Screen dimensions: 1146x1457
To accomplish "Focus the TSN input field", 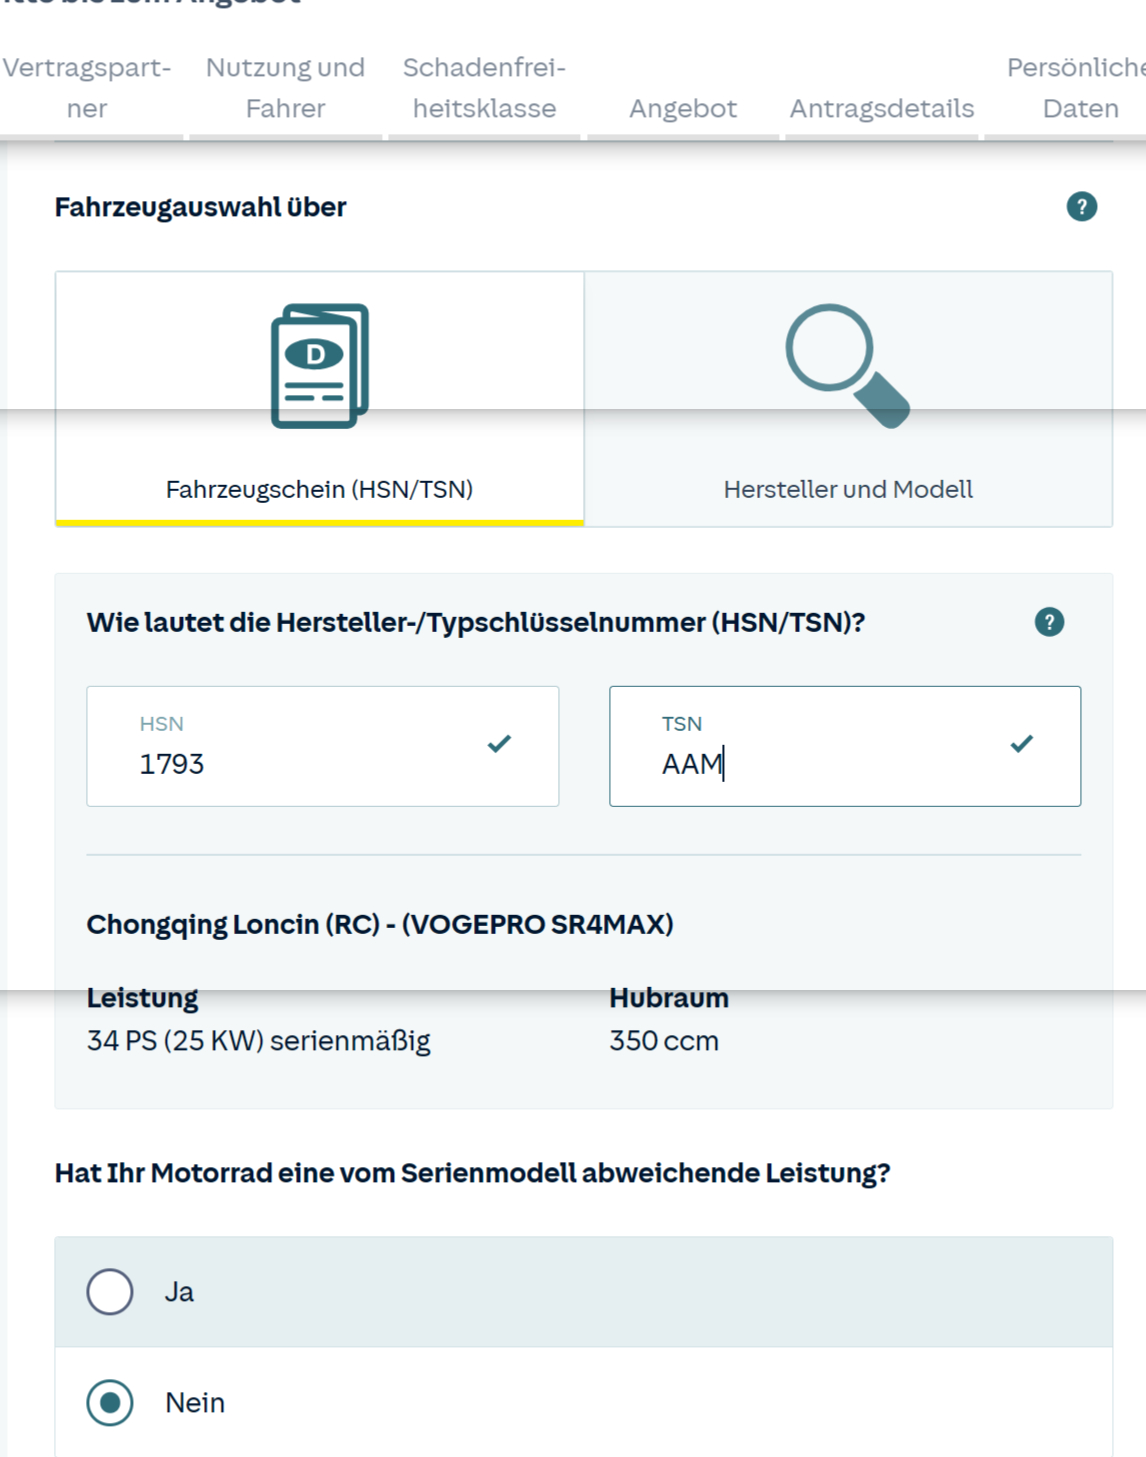I will coord(845,746).
